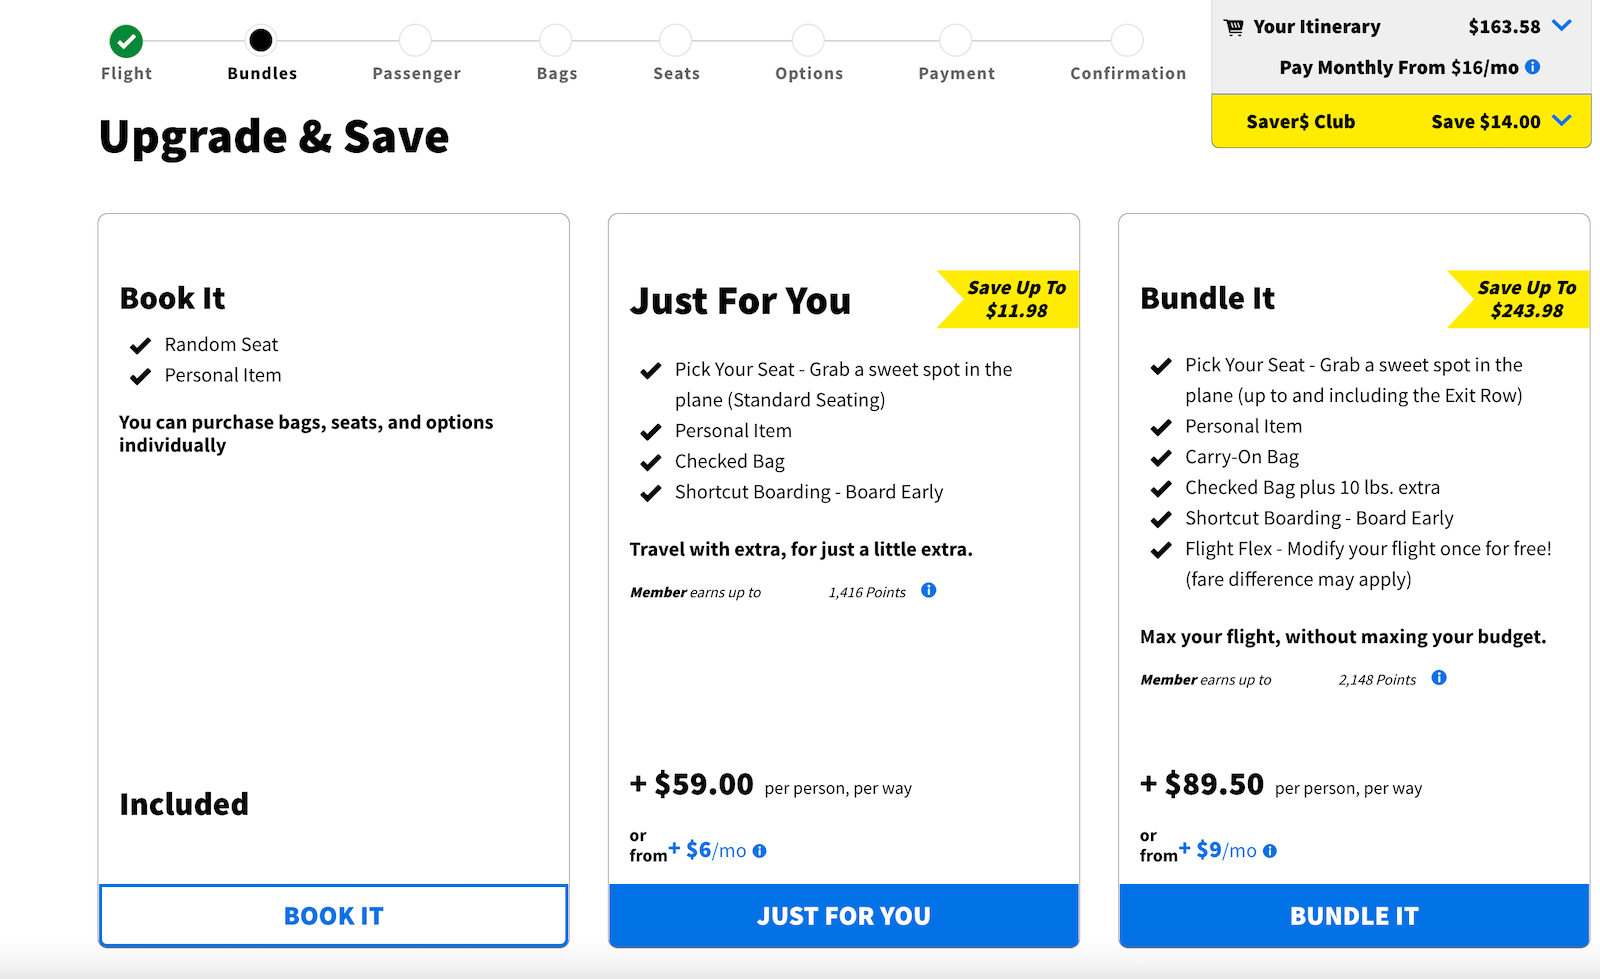The width and height of the screenshot is (1600, 979).
Task: Select the JUST FOR YOU bundle
Action: click(844, 915)
